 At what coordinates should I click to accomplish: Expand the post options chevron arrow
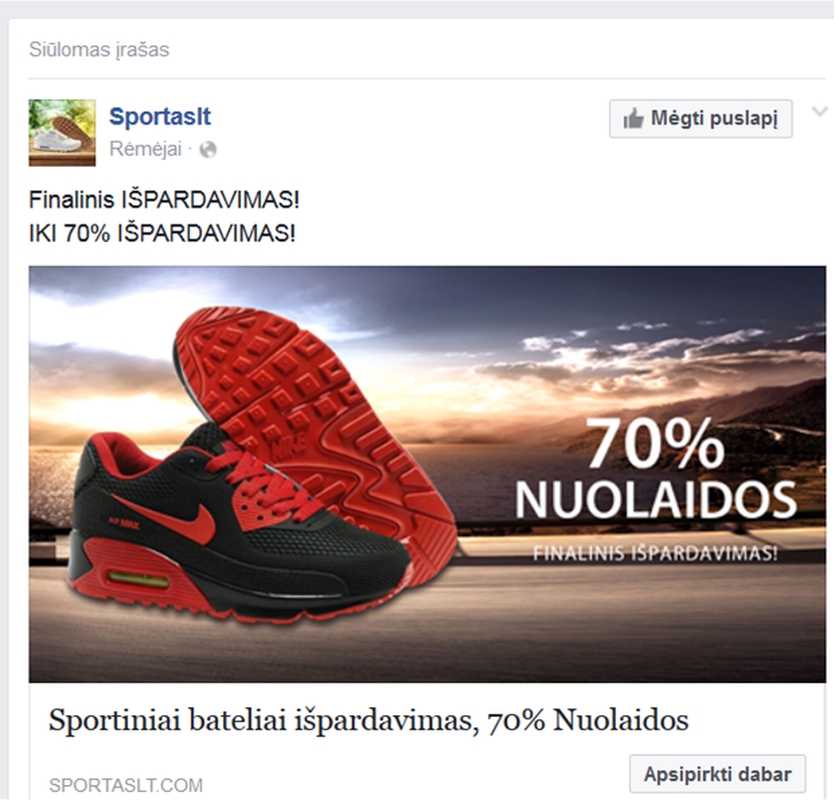tap(820, 111)
